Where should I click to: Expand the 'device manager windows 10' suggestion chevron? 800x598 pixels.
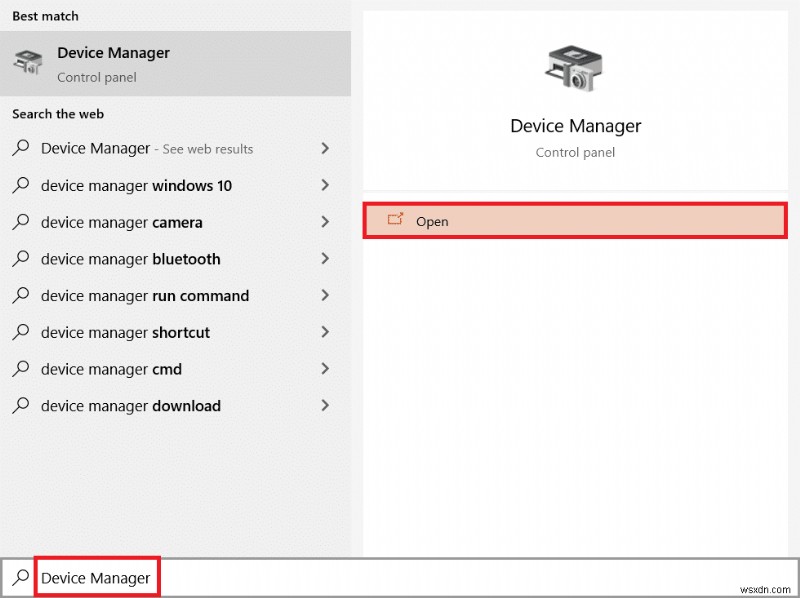[325, 185]
